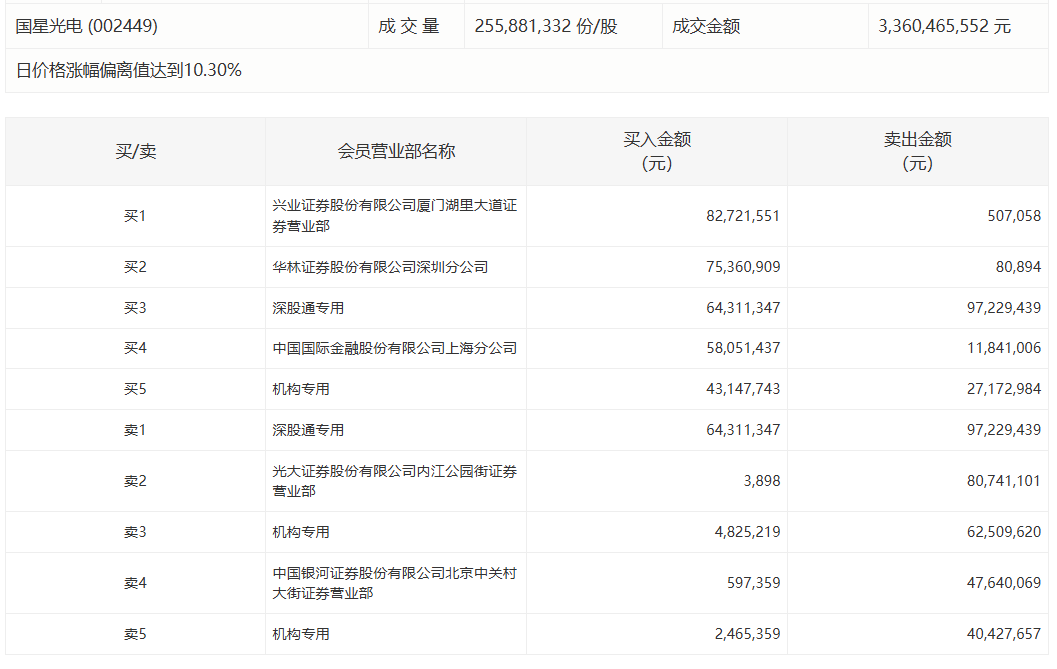Screen dimensions: 1057x669
Task: Select 深股通专用 in the 买3 row
Action: coord(308,308)
